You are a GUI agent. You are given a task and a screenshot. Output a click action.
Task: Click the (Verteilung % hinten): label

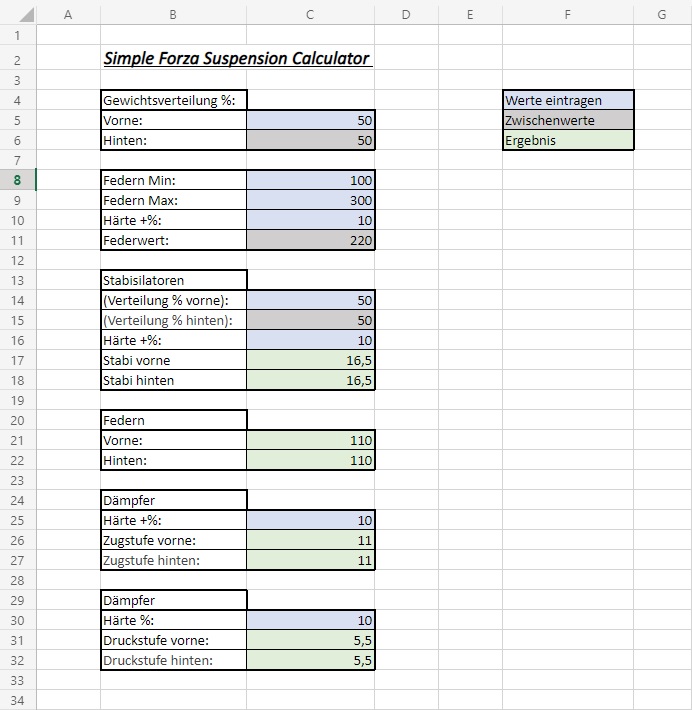point(168,320)
